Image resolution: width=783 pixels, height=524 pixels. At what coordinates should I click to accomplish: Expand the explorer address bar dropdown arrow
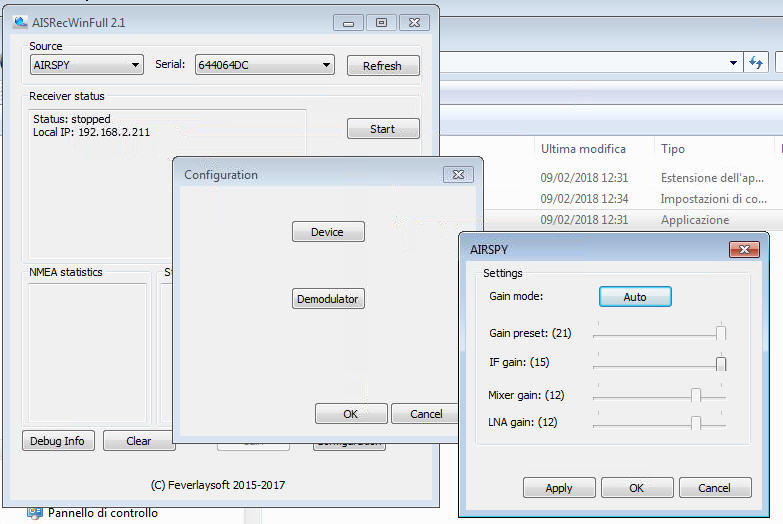(x=733, y=63)
